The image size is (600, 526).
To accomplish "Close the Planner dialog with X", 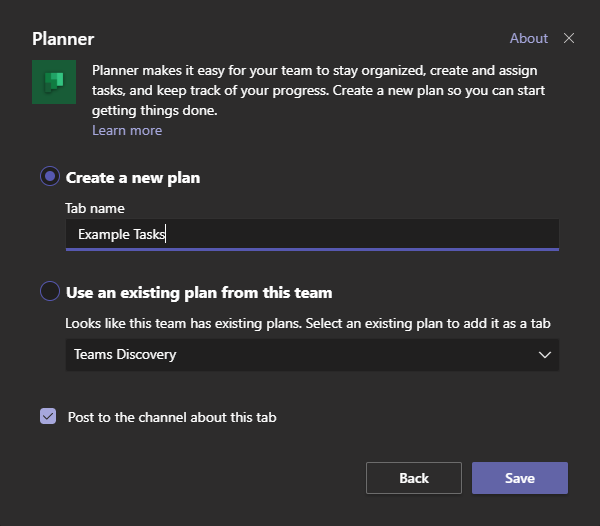I will (x=569, y=38).
